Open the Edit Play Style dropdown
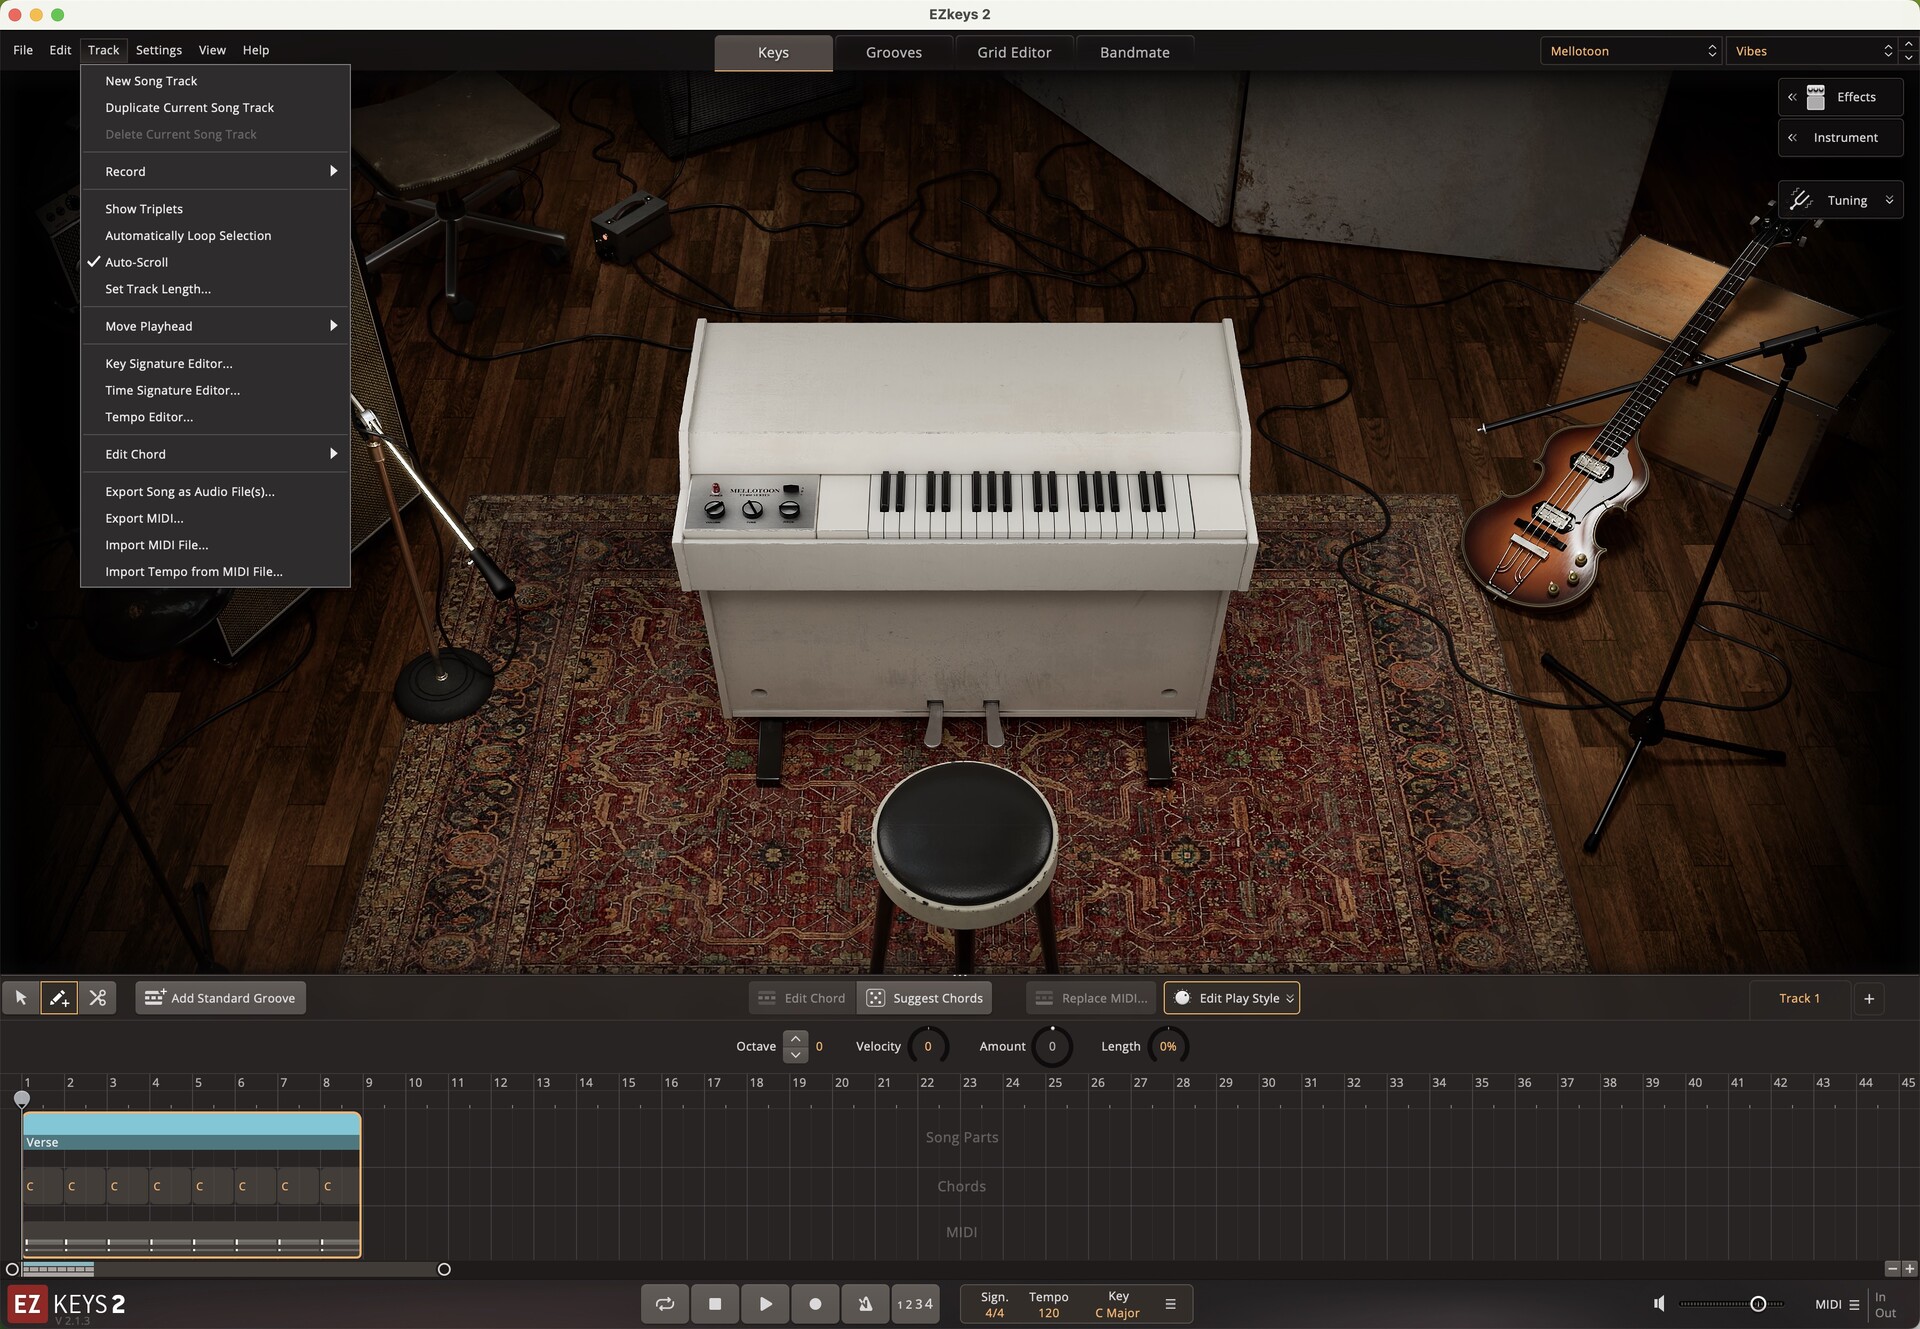This screenshot has width=1920, height=1329. point(1232,998)
